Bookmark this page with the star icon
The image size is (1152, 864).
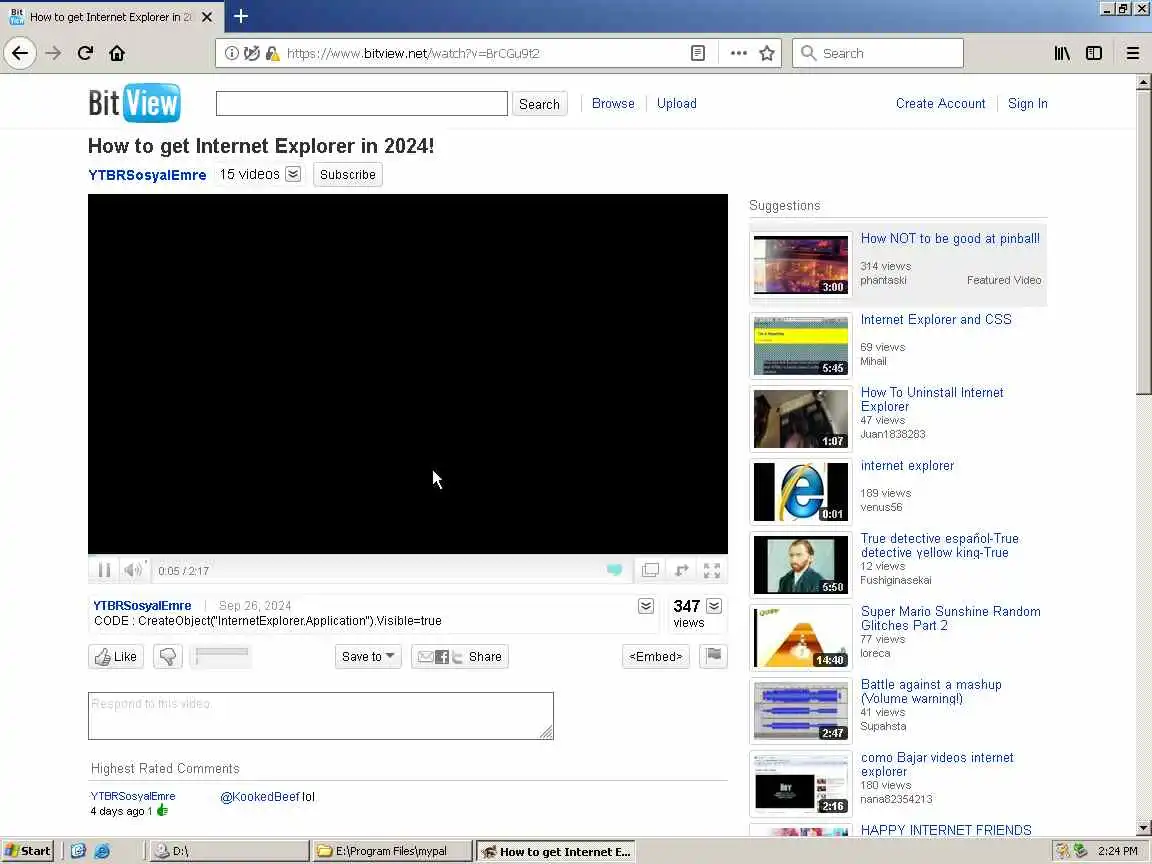[767, 53]
